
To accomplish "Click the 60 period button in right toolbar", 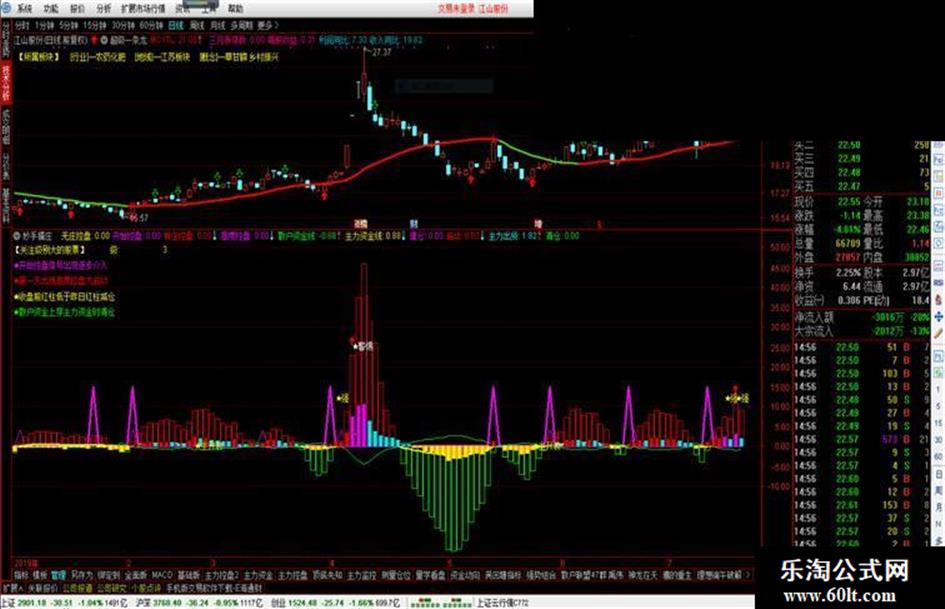I will click(938, 457).
